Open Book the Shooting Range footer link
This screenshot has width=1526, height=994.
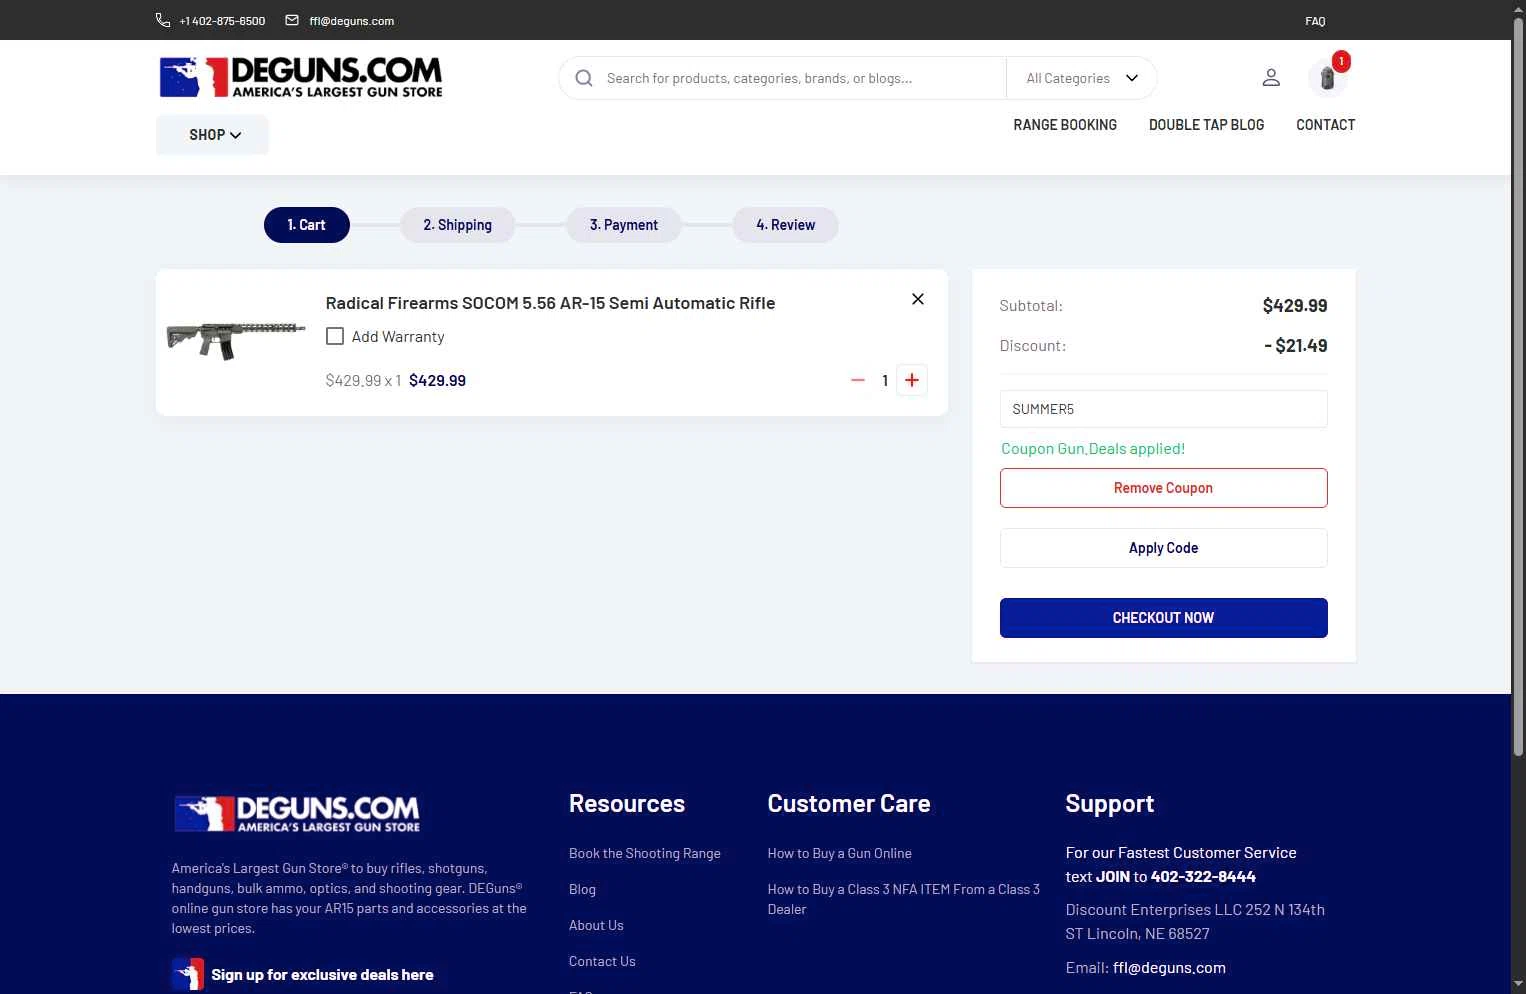tap(645, 853)
